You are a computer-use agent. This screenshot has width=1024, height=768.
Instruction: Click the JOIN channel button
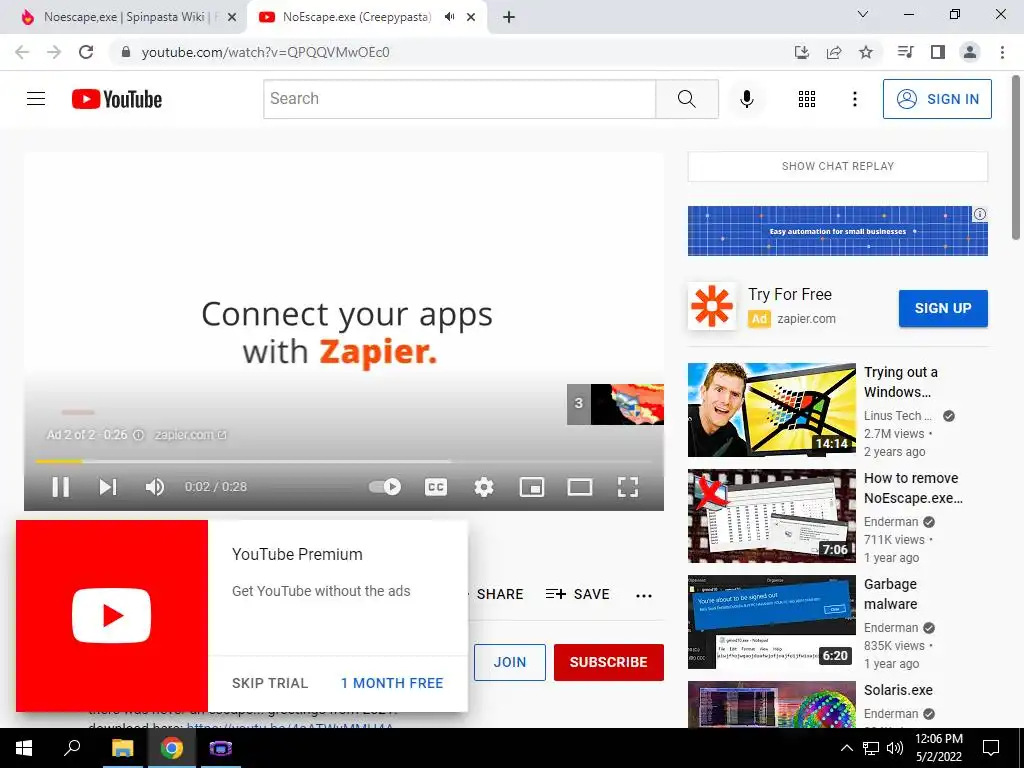click(x=509, y=662)
